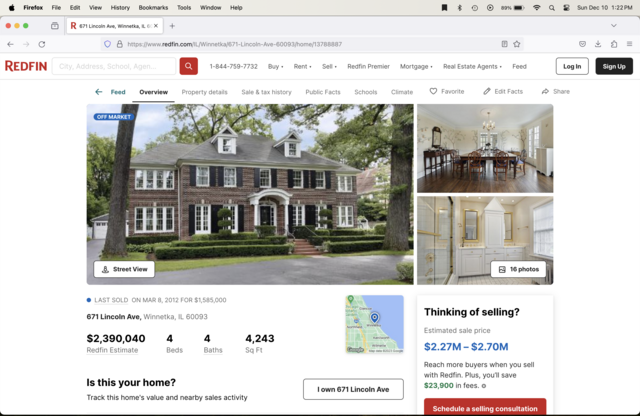
Task: Click the back arrow beside Feed
Action: coord(98,92)
